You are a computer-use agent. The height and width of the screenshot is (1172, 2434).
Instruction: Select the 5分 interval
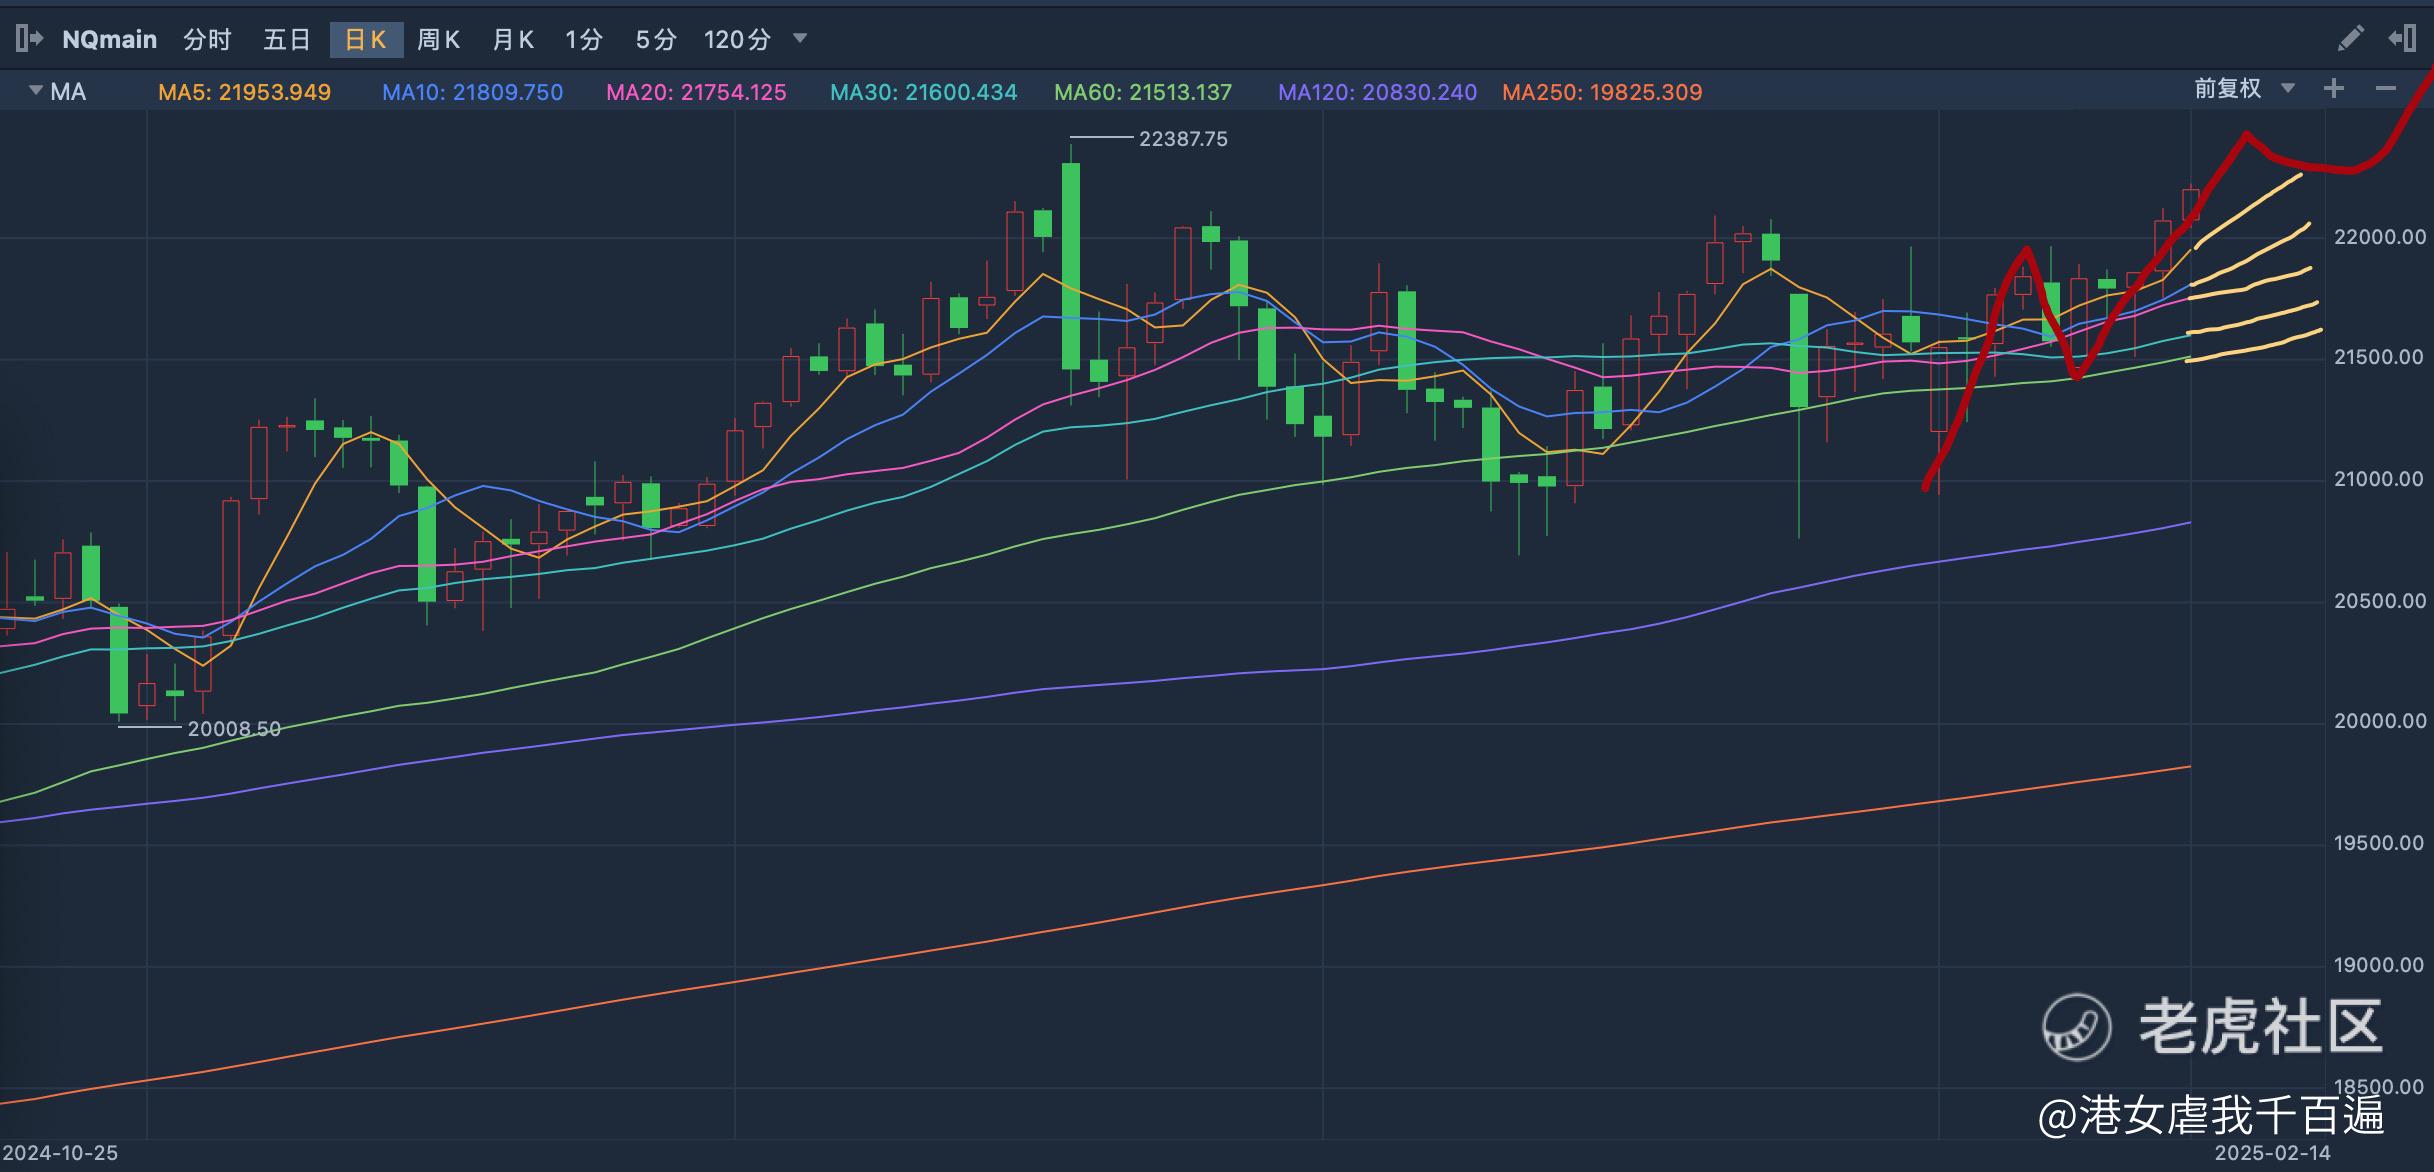click(x=656, y=39)
